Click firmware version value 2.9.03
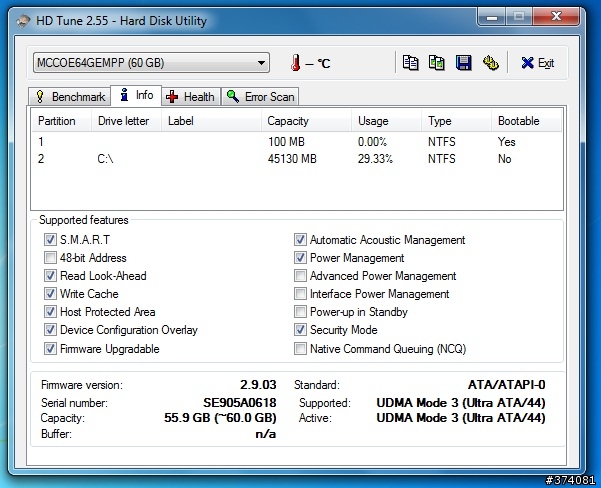601x488 pixels. (x=258, y=384)
